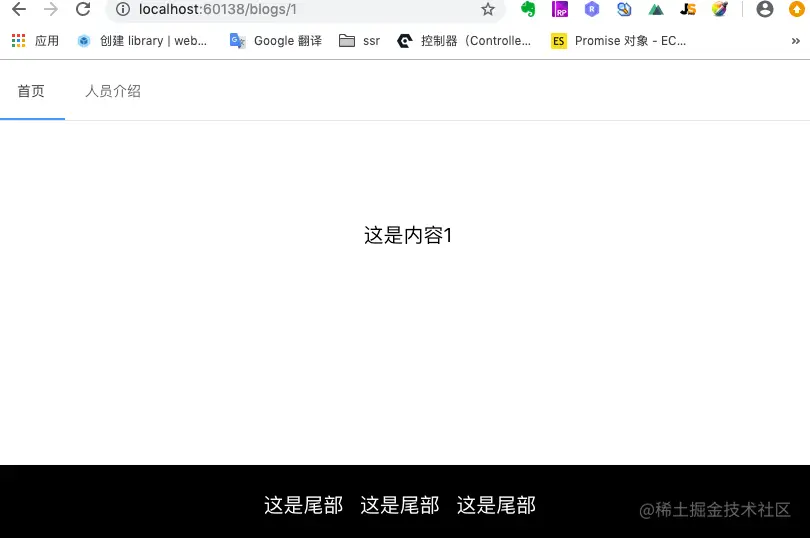The image size is (810, 538).
Task: Open the Chrome profile avatar
Action: point(765,9)
